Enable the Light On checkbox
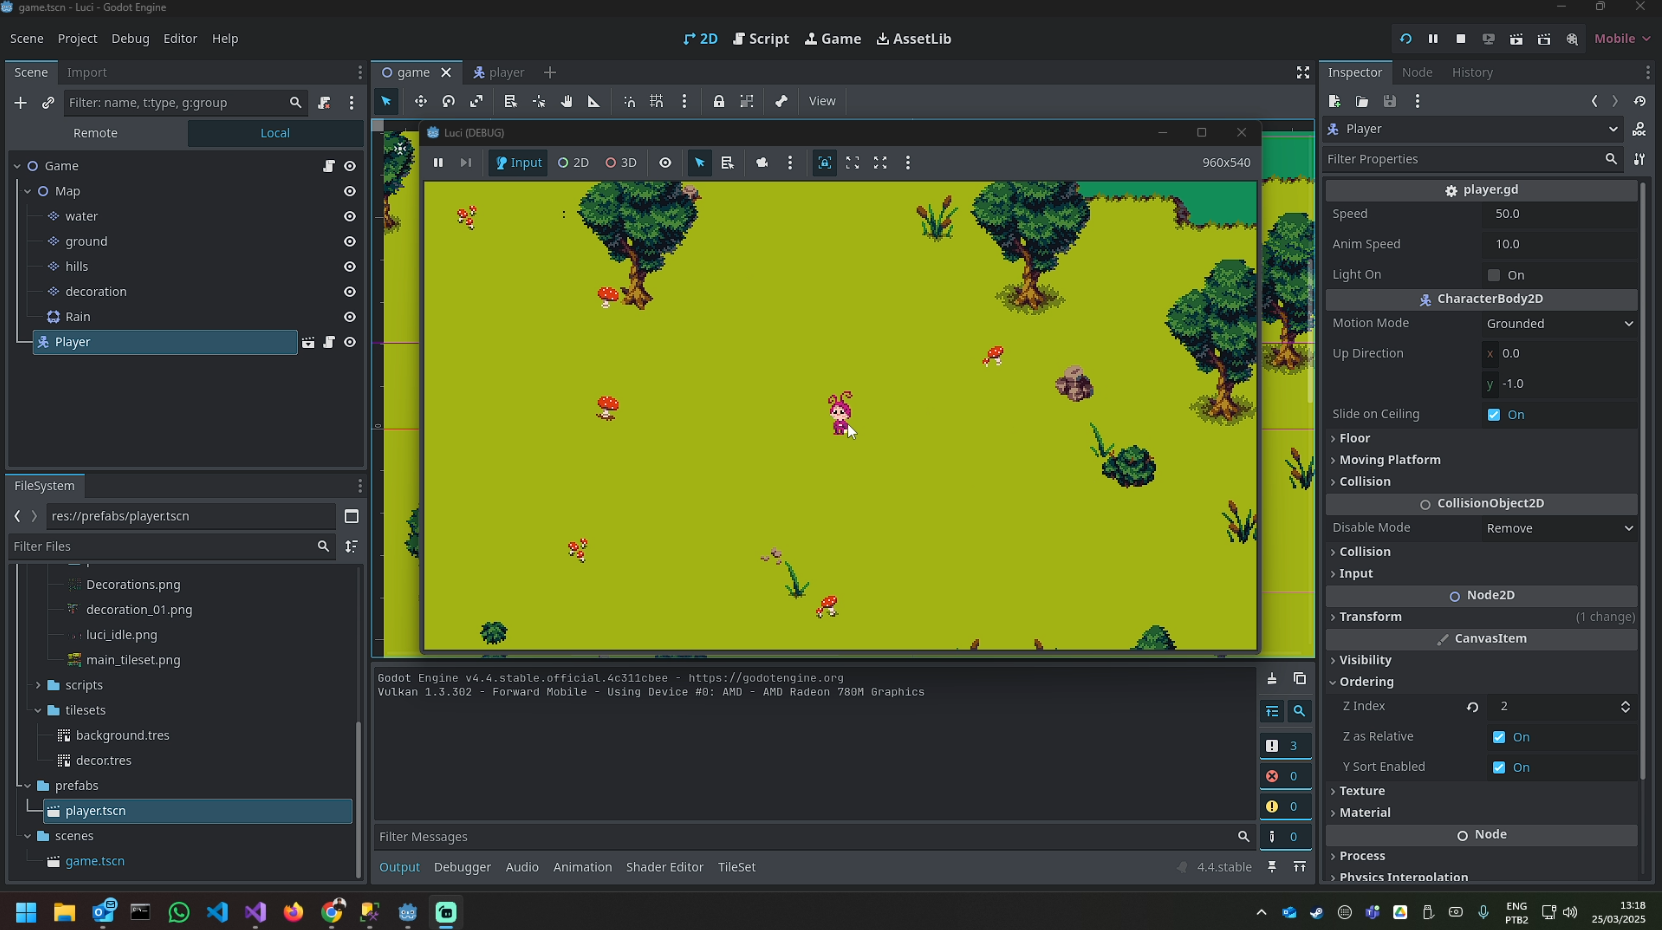The width and height of the screenshot is (1662, 930). 1494,275
